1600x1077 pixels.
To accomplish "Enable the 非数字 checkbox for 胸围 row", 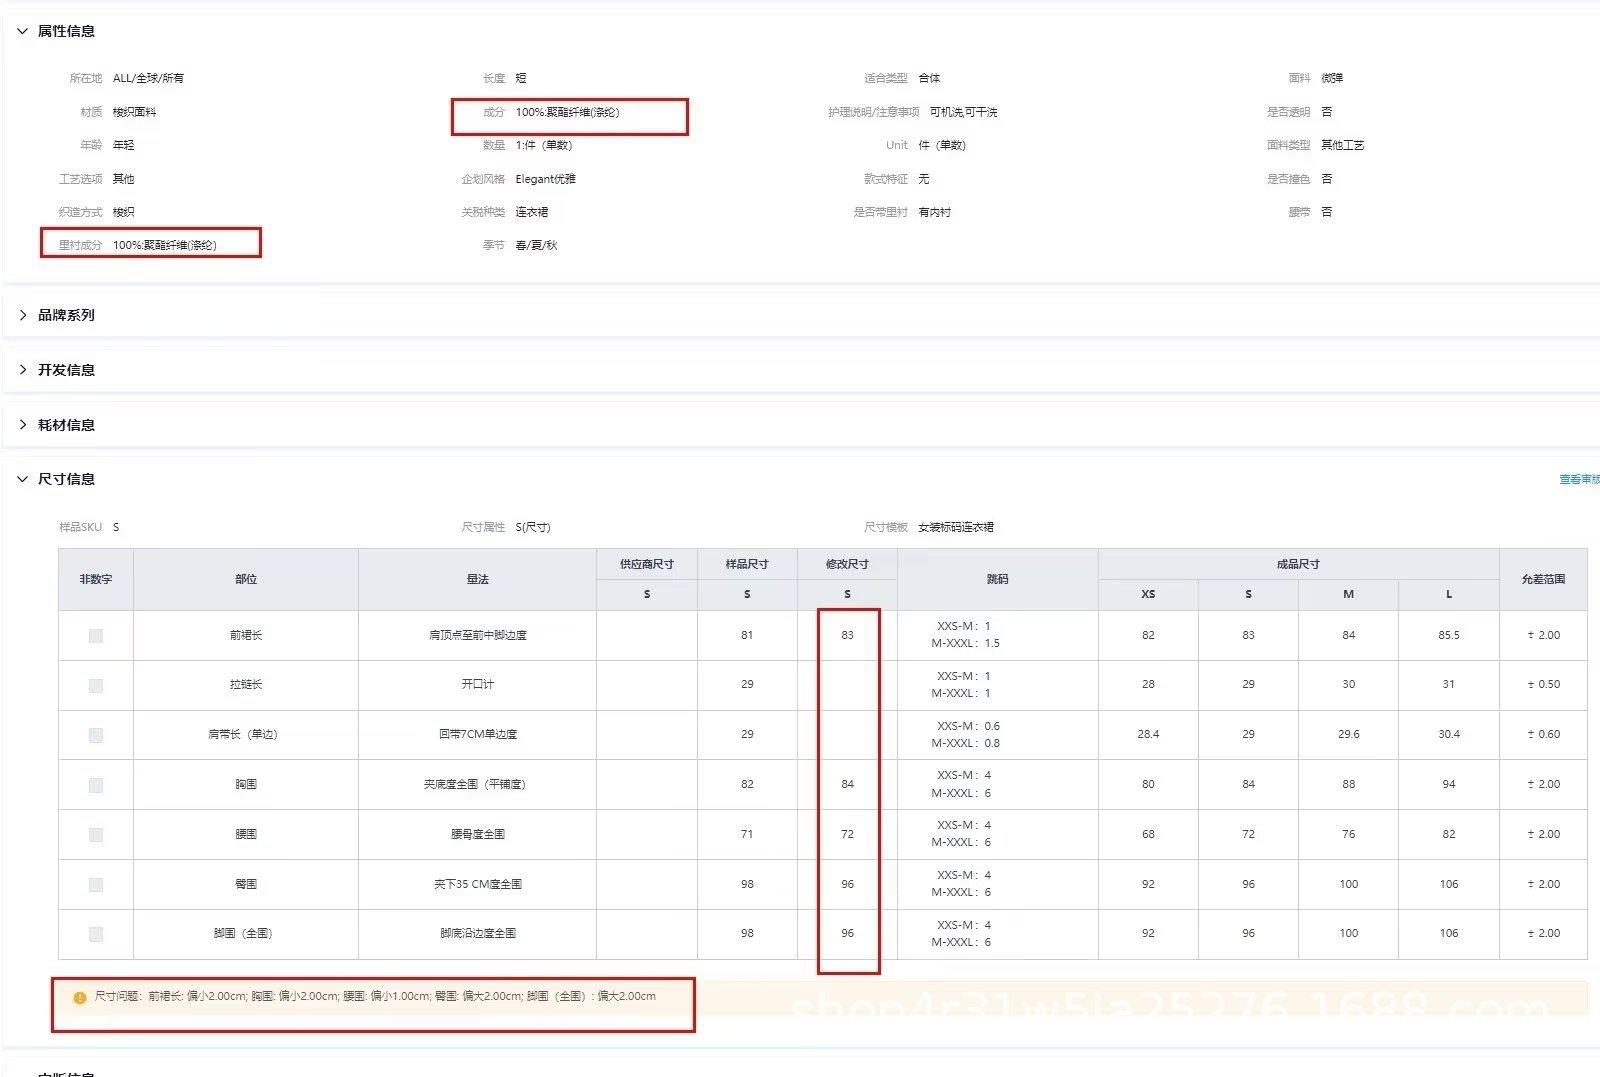I will pos(96,785).
